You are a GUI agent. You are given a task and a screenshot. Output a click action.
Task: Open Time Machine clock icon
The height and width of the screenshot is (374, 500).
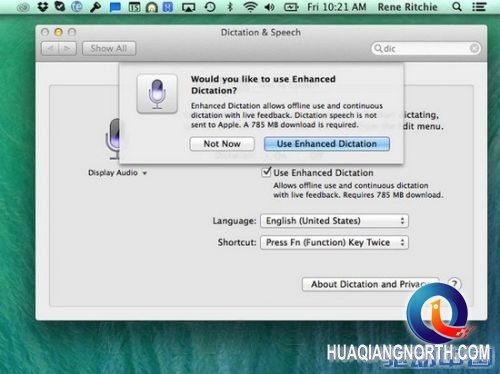(210, 7)
